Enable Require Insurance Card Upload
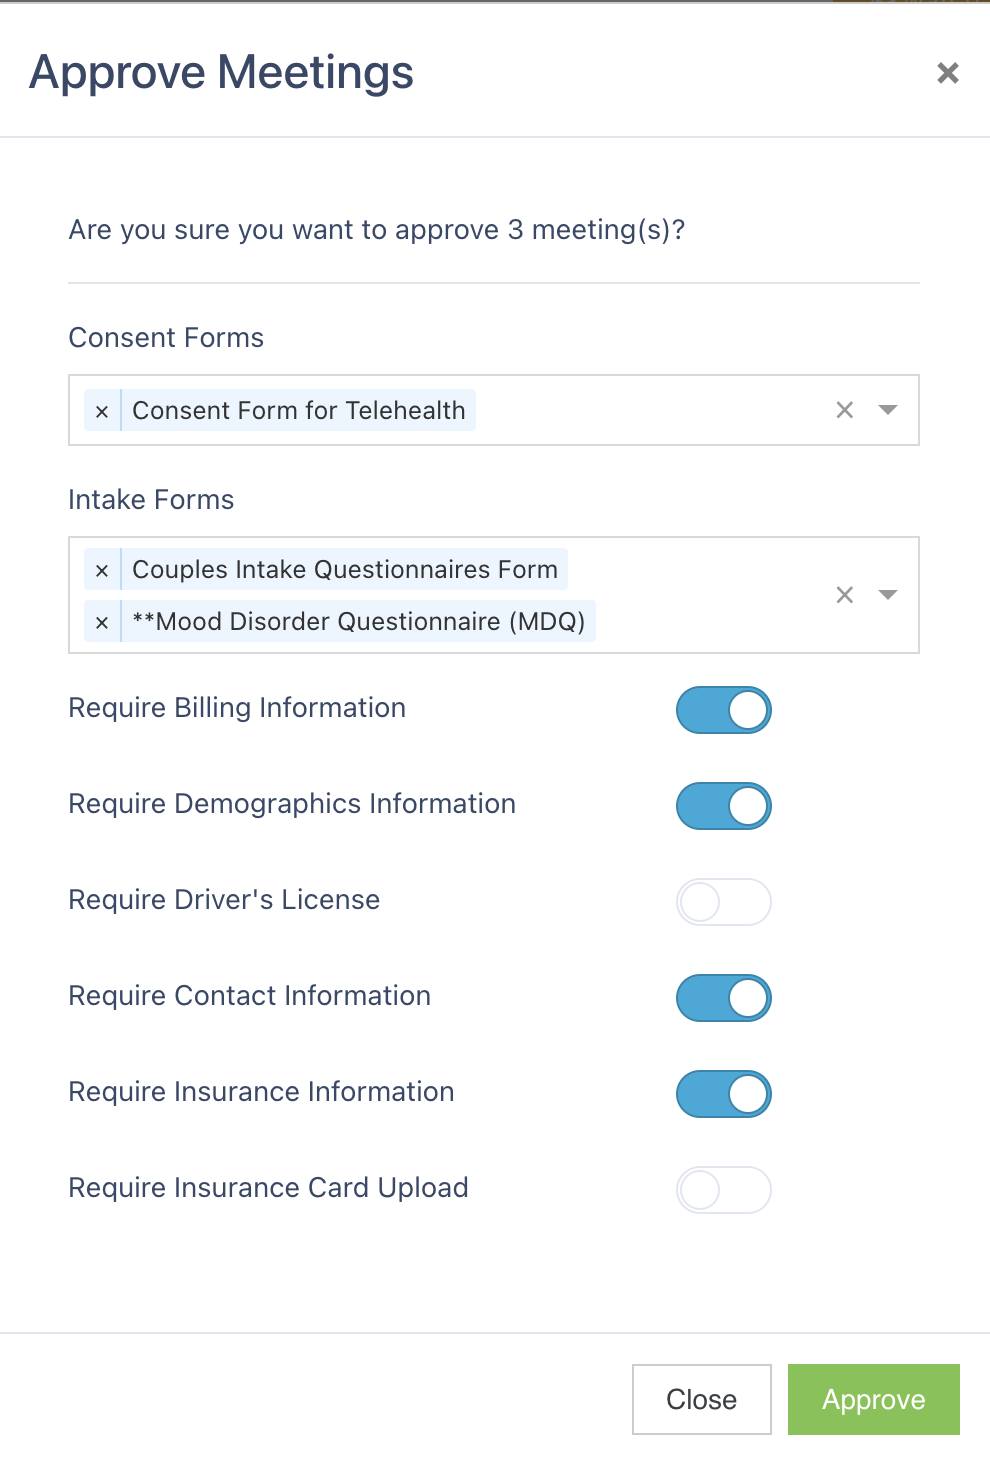The width and height of the screenshot is (990, 1464). 724,1190
